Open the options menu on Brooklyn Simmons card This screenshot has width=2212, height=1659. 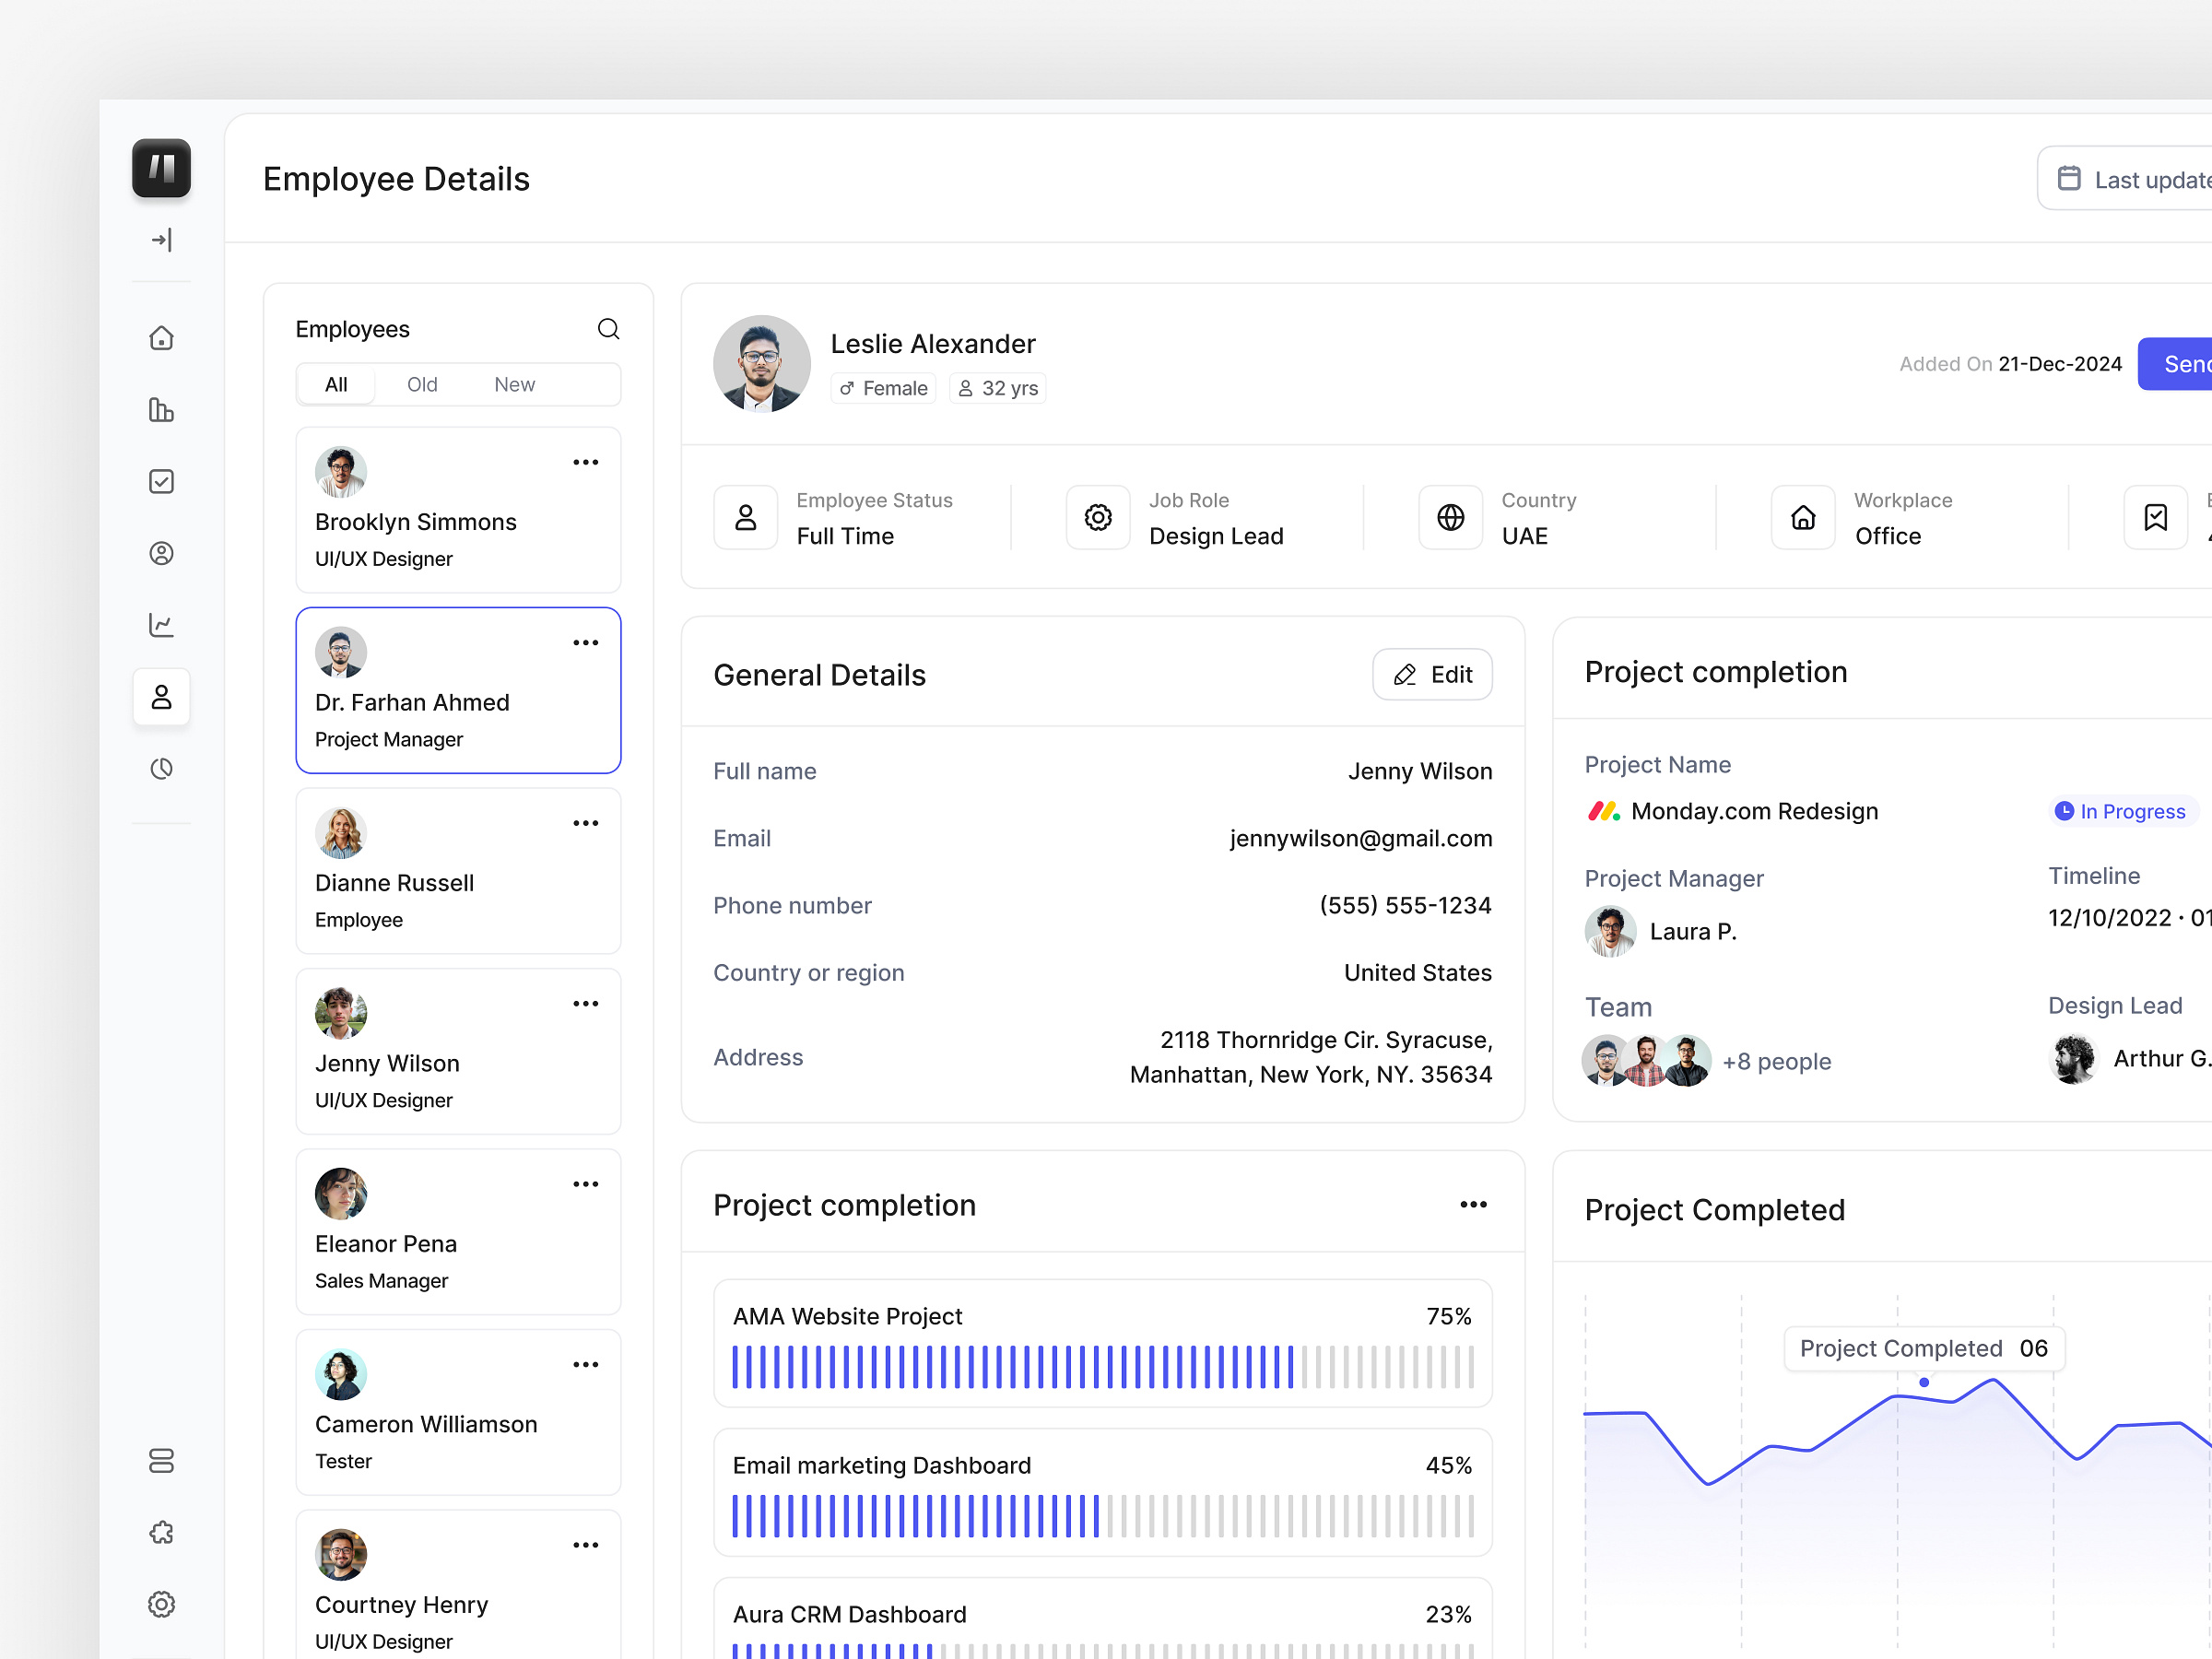[586, 461]
